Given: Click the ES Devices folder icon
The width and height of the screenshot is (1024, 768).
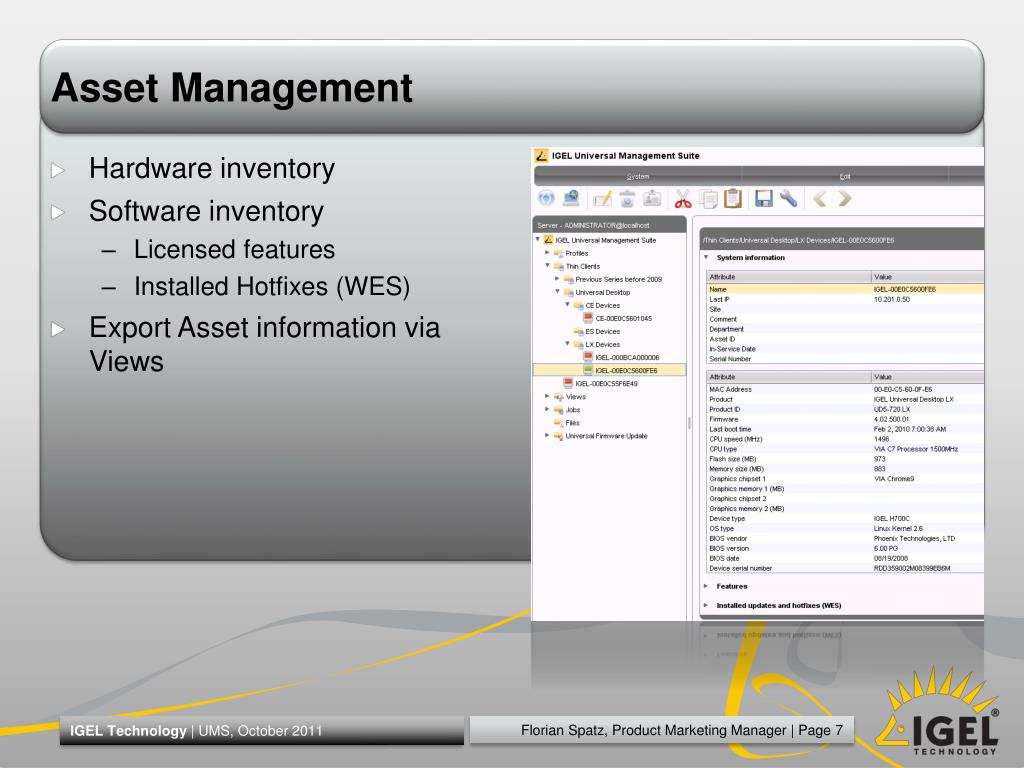Looking at the screenshot, I should point(578,331).
